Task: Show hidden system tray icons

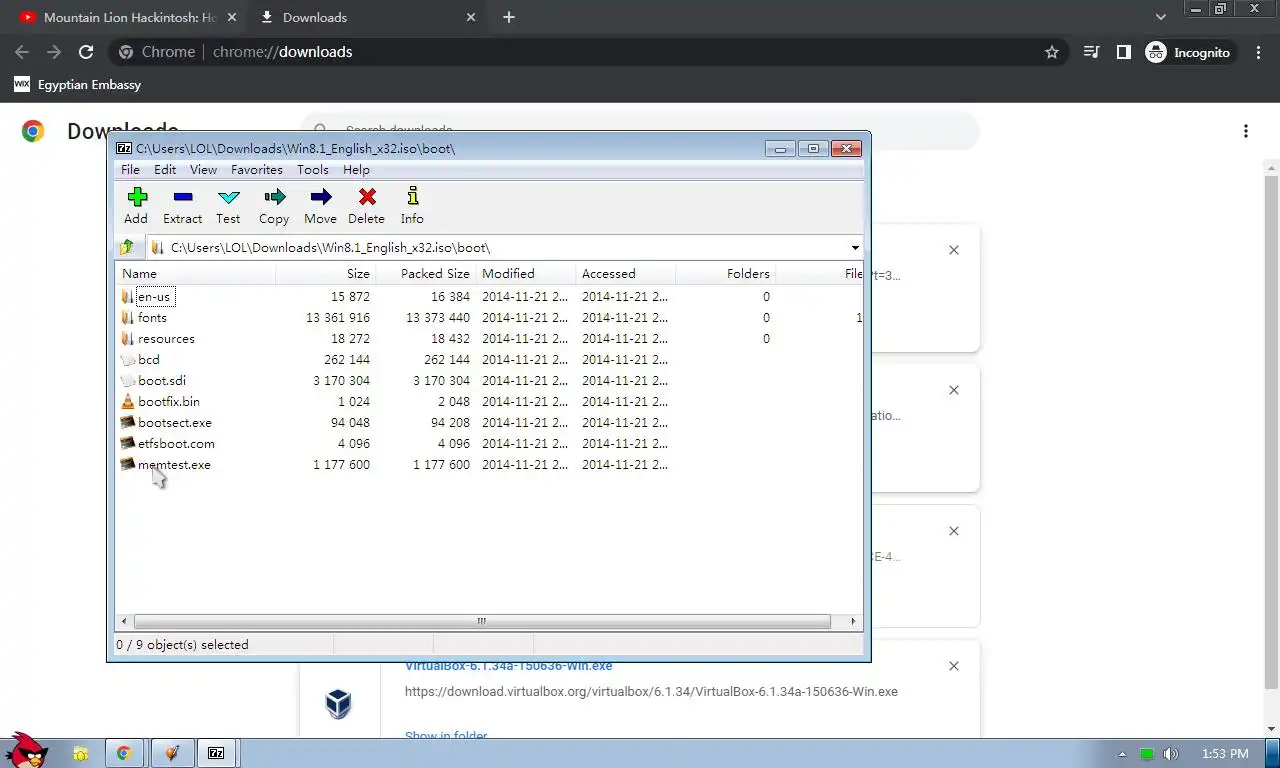Action: point(1122,754)
